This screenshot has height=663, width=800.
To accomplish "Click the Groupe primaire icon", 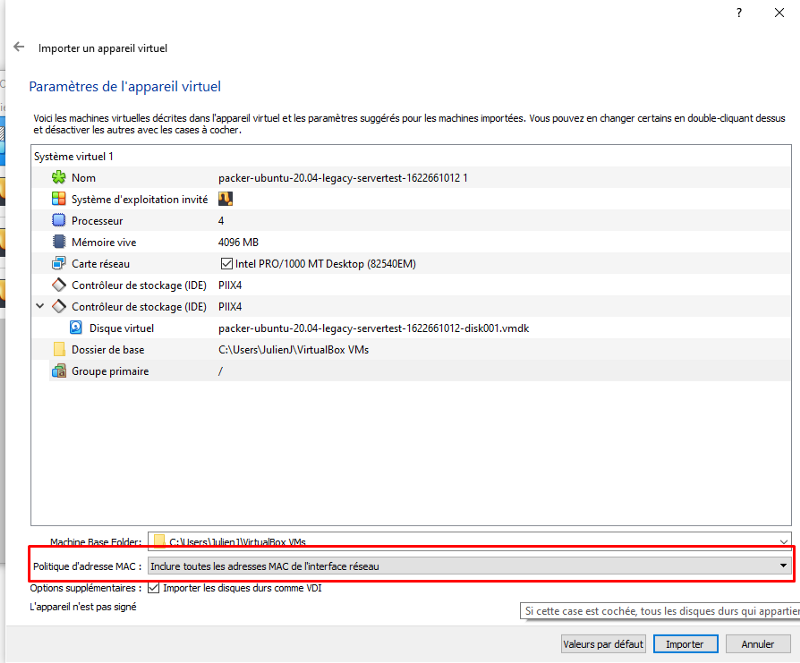I will (x=58, y=371).
